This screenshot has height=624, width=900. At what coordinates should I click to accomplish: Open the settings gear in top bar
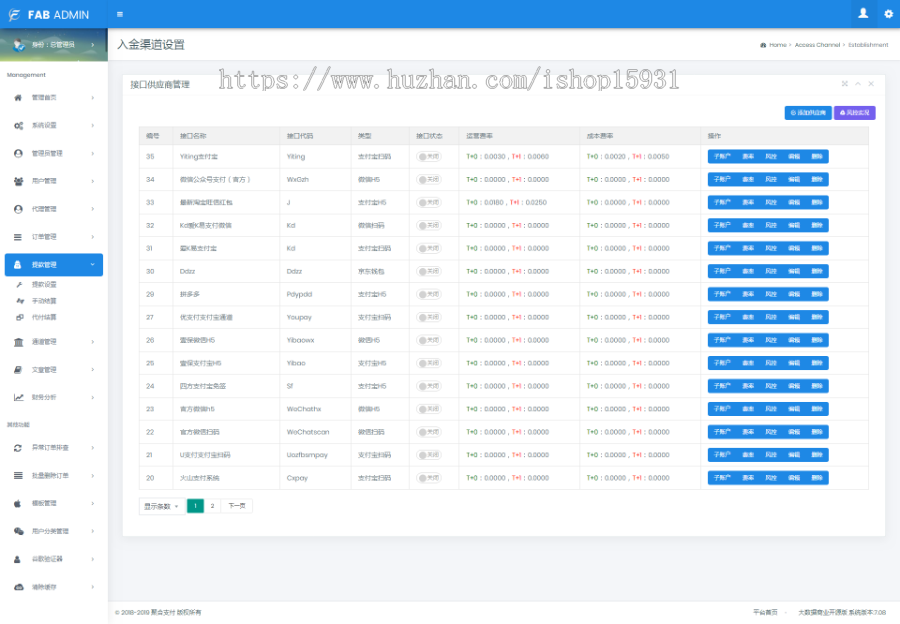(x=889, y=14)
